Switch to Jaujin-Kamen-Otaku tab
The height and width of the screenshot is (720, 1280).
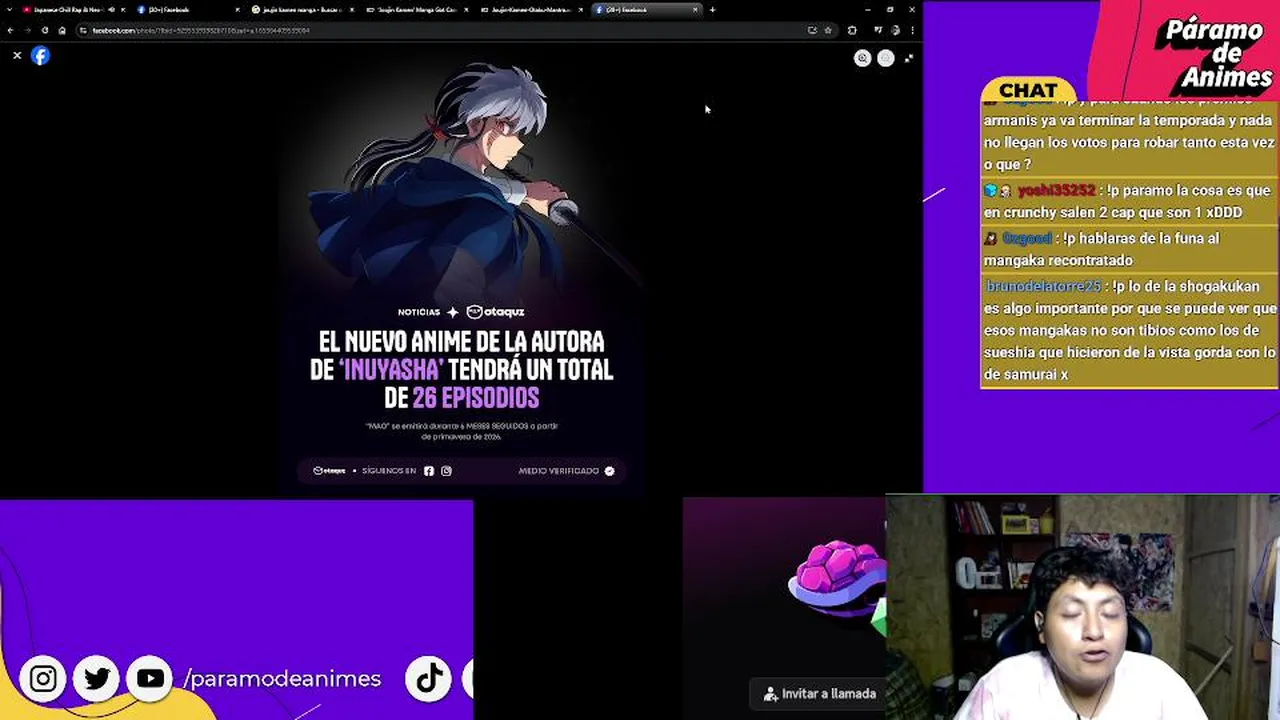(x=530, y=10)
